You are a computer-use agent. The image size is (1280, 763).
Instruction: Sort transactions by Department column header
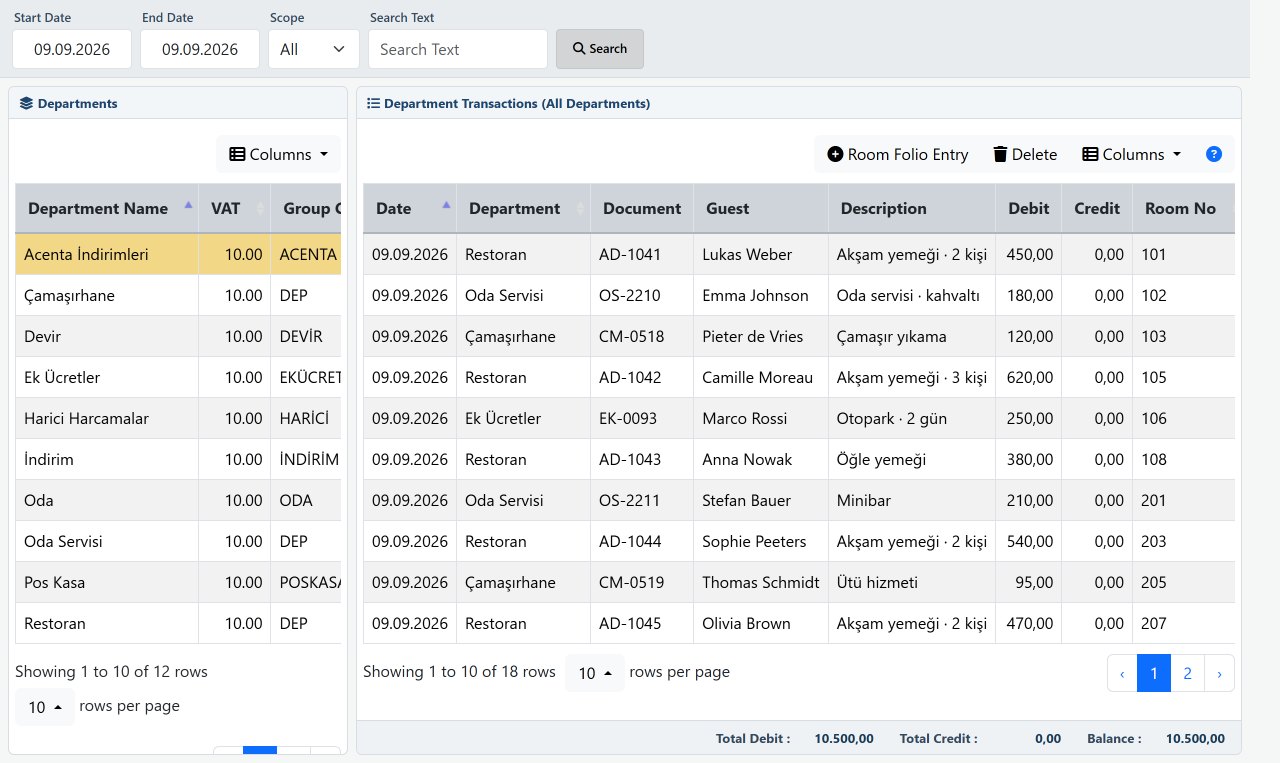point(524,208)
